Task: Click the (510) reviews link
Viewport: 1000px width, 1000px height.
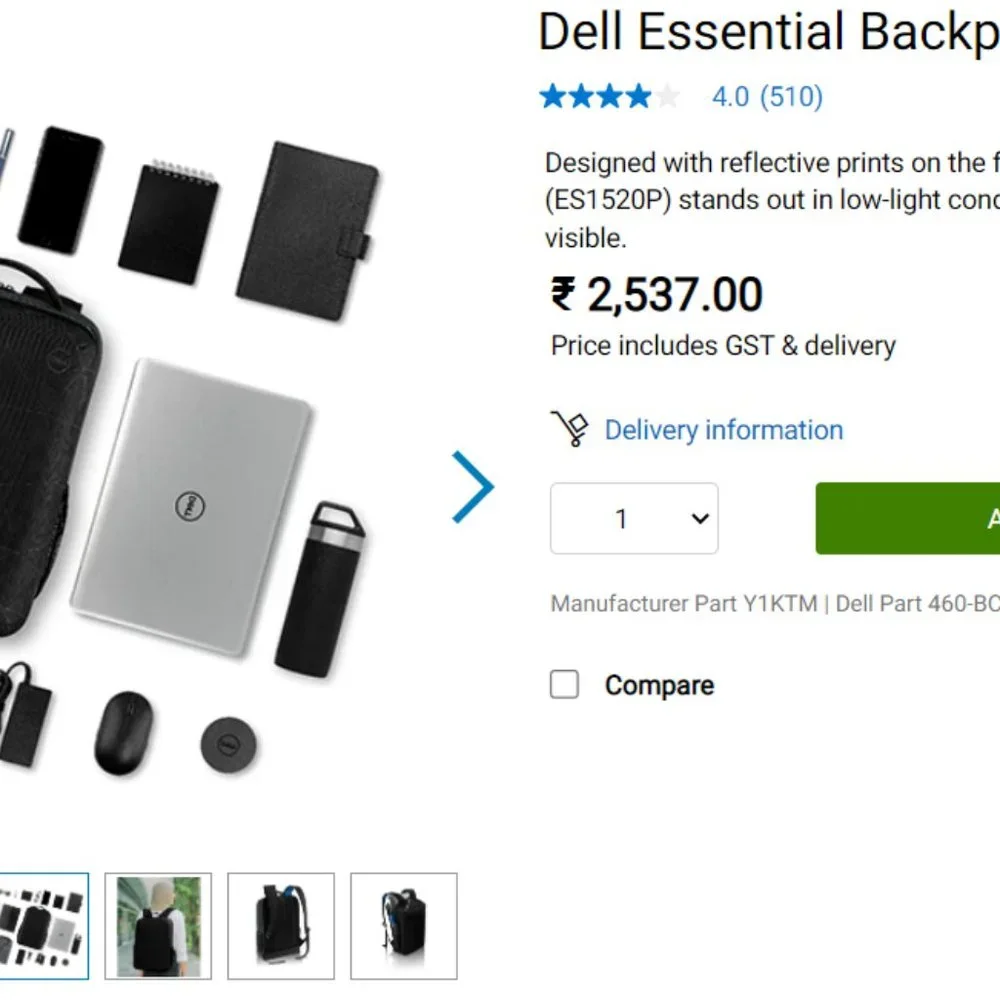Action: click(791, 96)
